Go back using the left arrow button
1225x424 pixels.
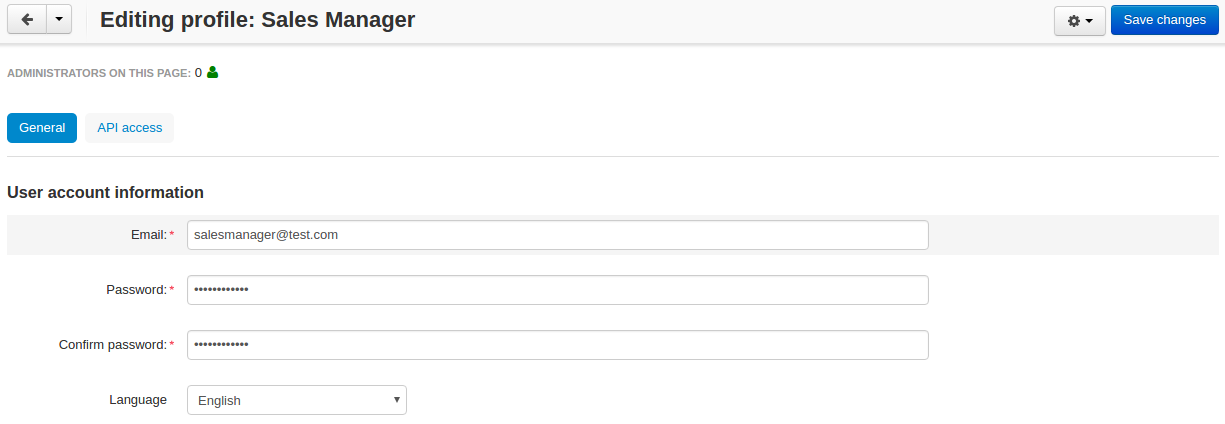coord(27,20)
